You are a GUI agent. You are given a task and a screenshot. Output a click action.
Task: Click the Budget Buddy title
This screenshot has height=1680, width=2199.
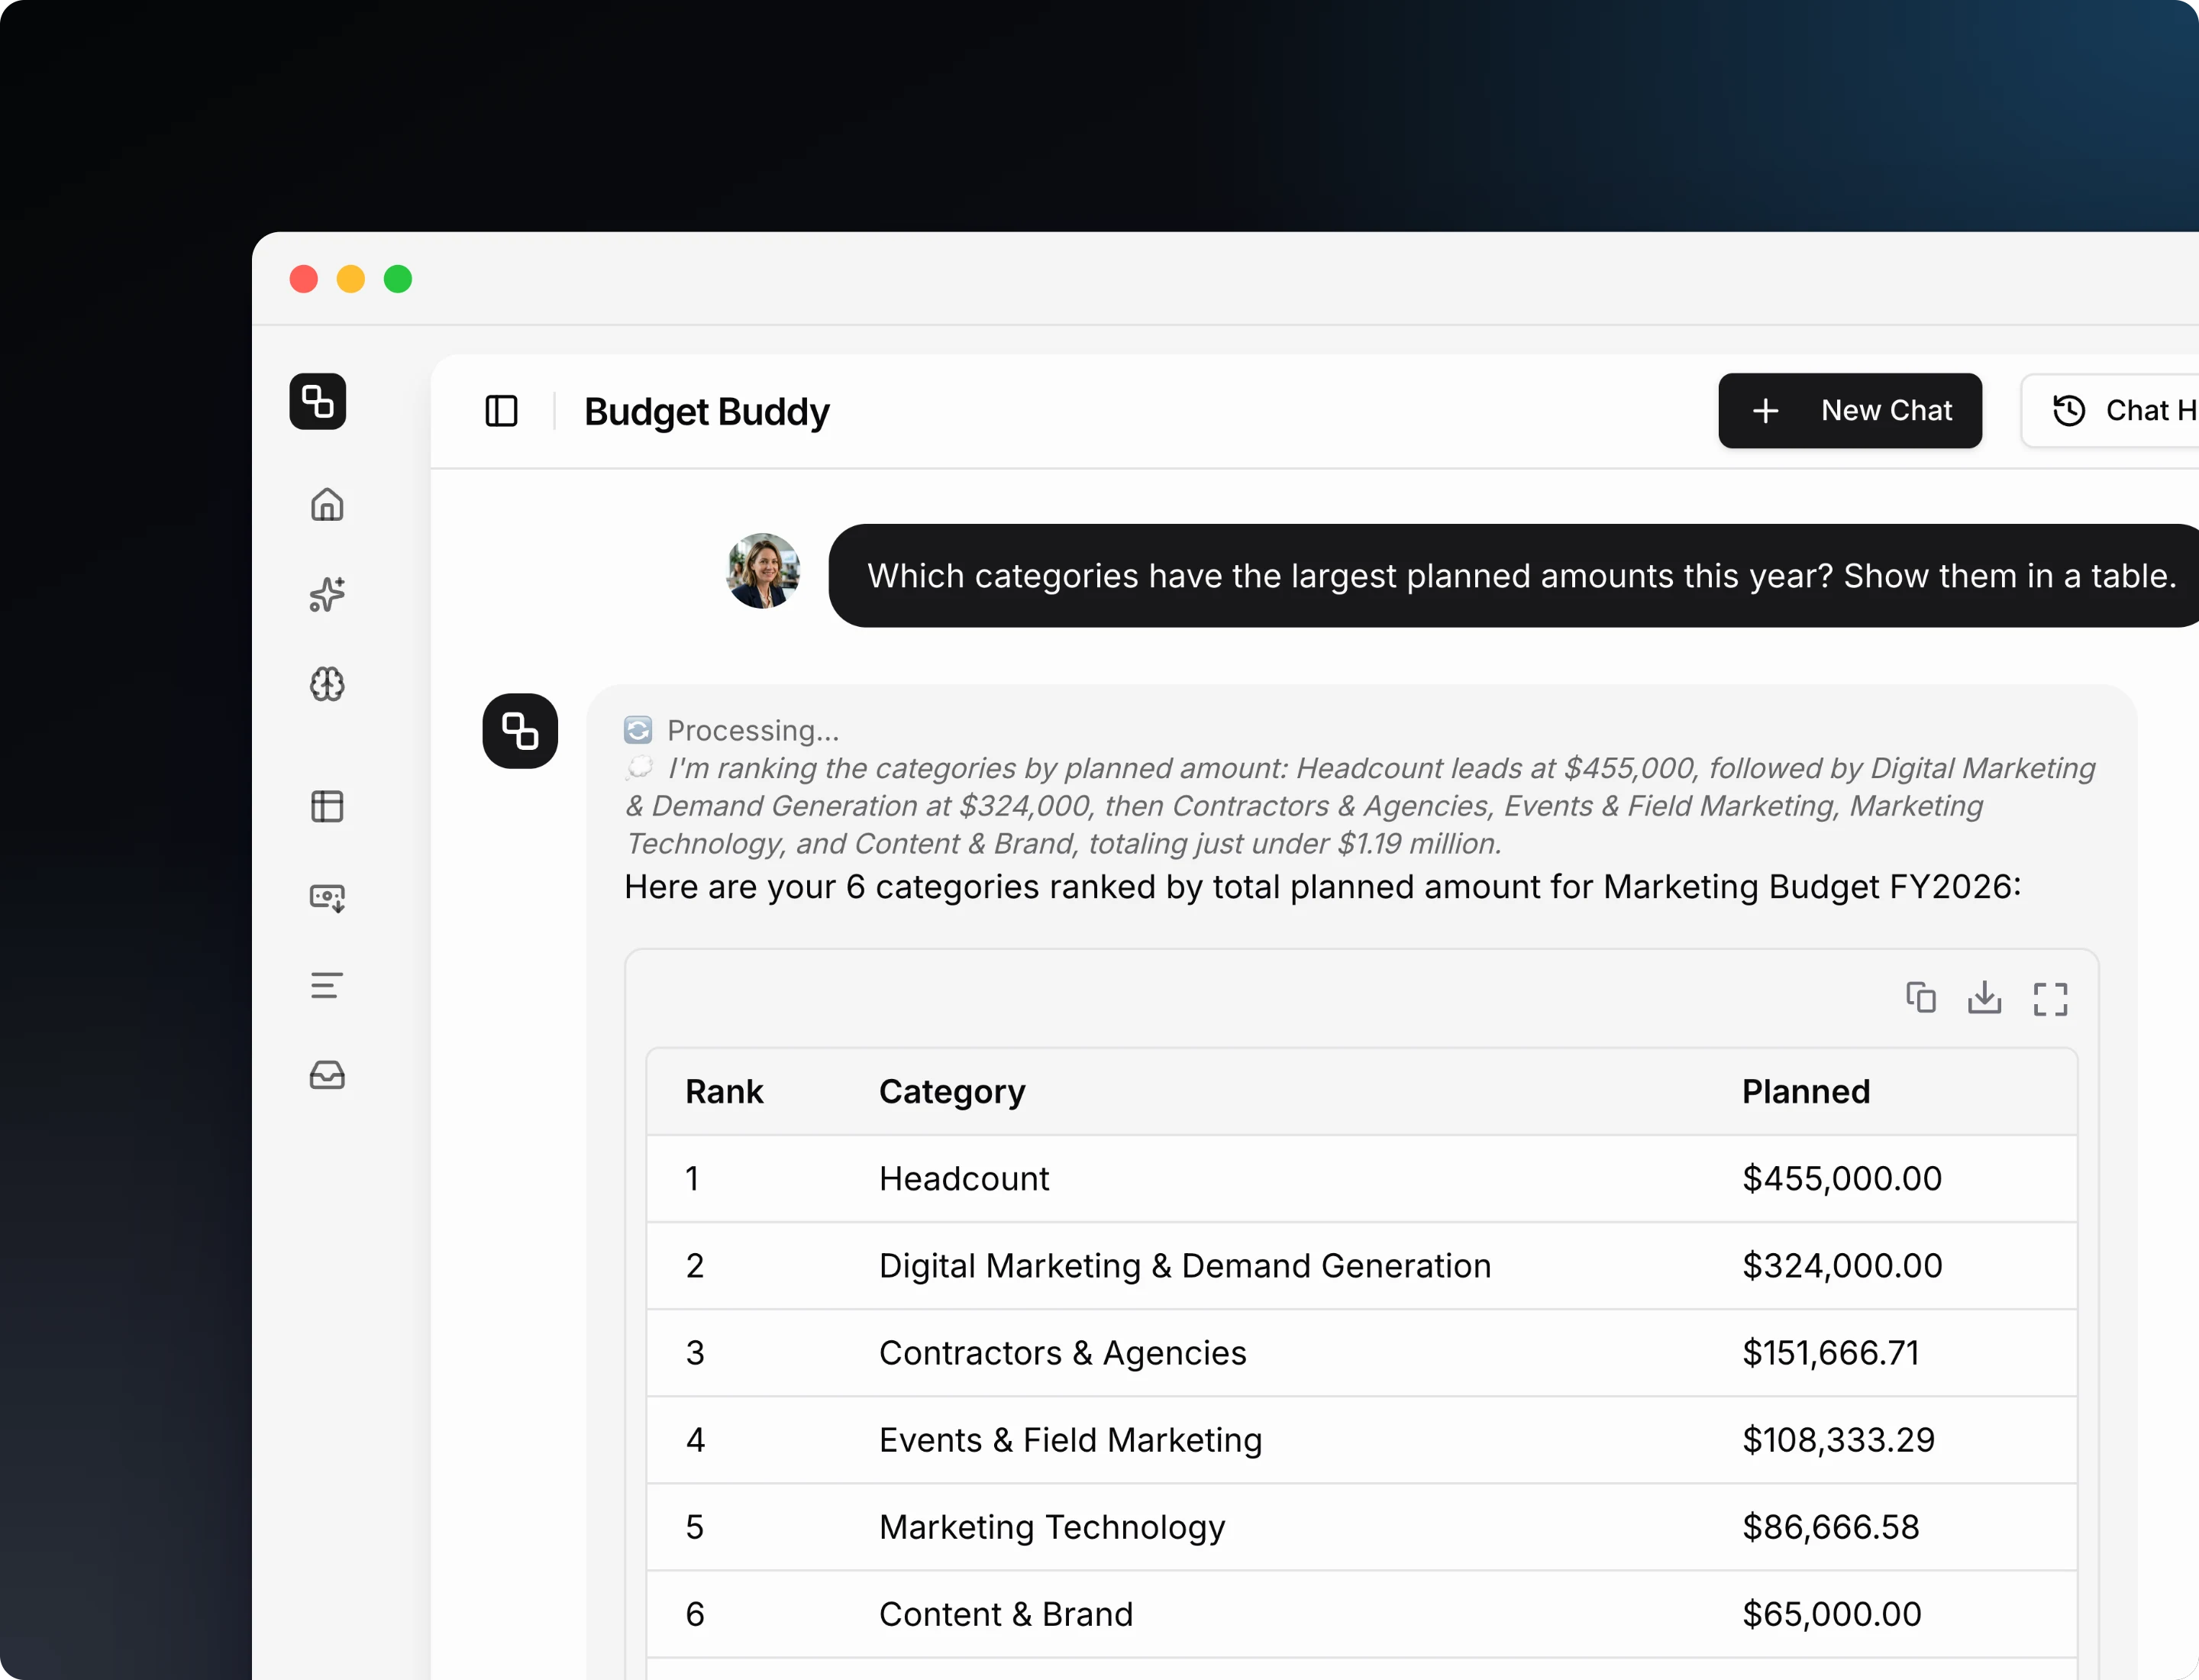point(707,412)
